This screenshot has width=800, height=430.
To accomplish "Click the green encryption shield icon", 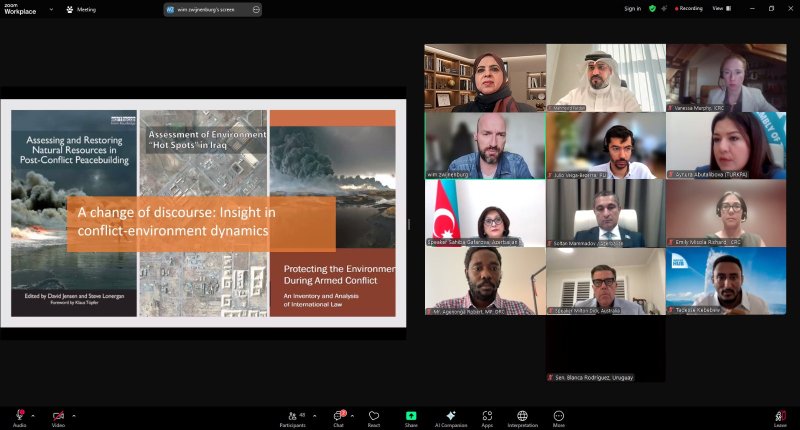I will click(652, 9).
